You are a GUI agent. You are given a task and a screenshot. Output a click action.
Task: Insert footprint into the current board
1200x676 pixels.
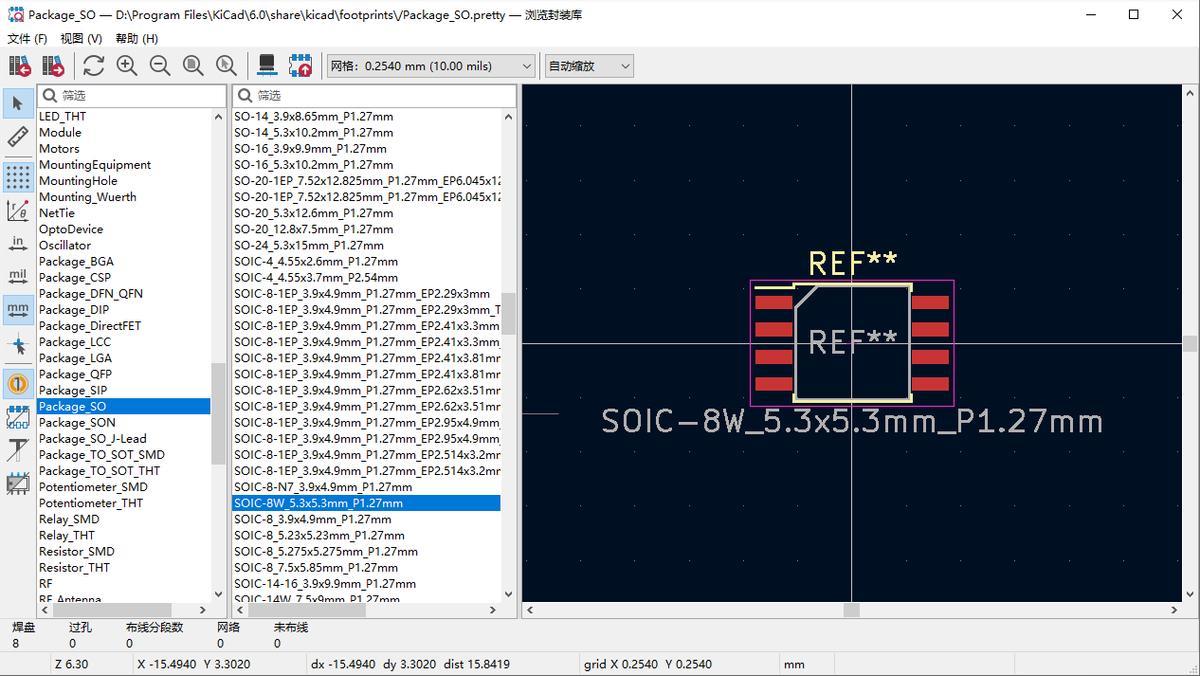(300, 64)
